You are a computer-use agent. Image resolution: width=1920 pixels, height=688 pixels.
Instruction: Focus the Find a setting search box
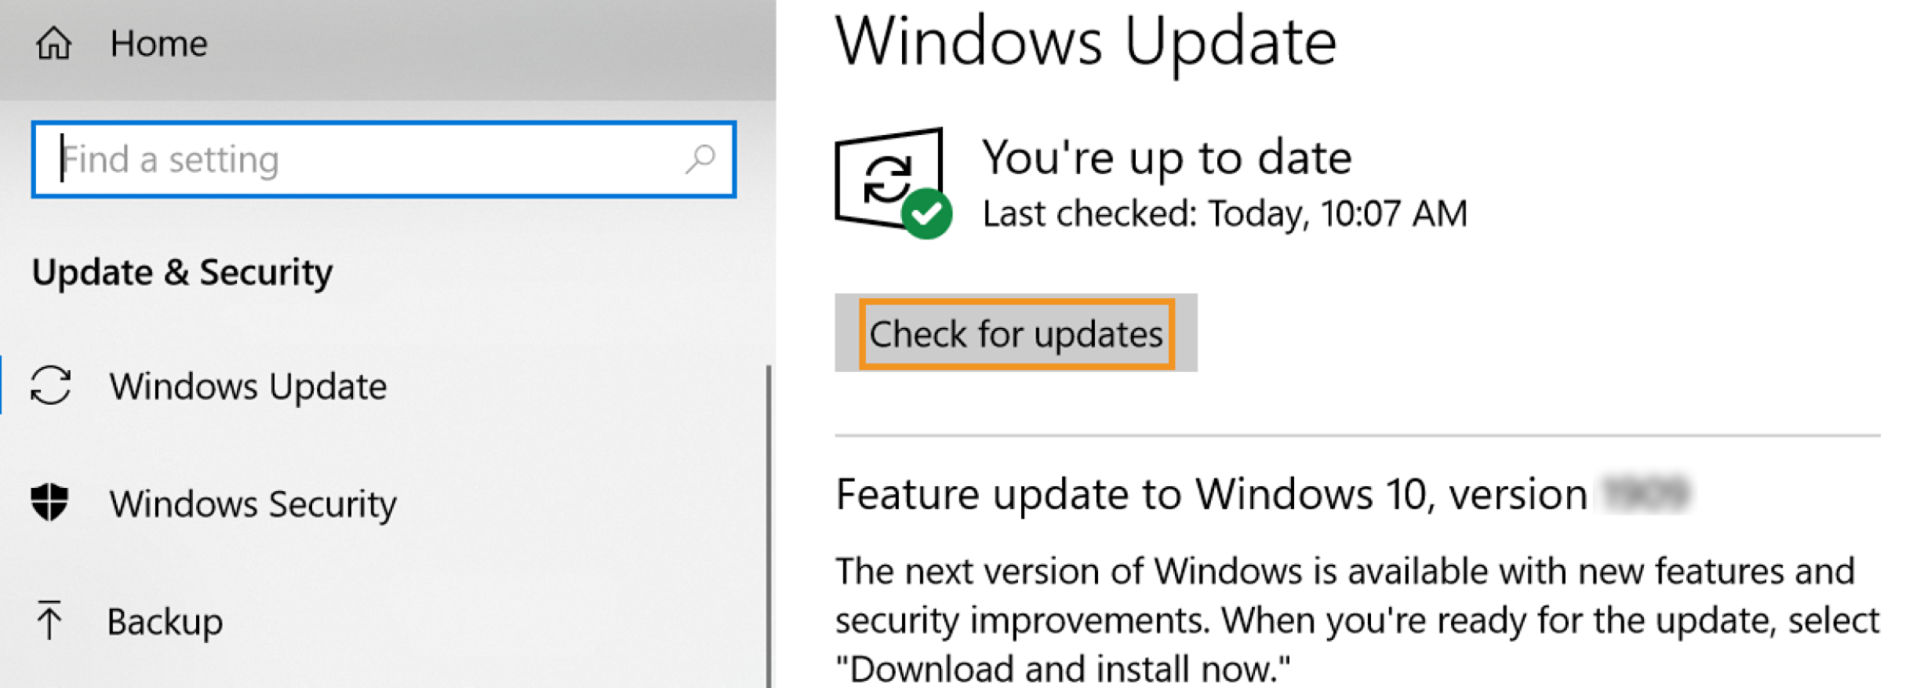(384, 159)
